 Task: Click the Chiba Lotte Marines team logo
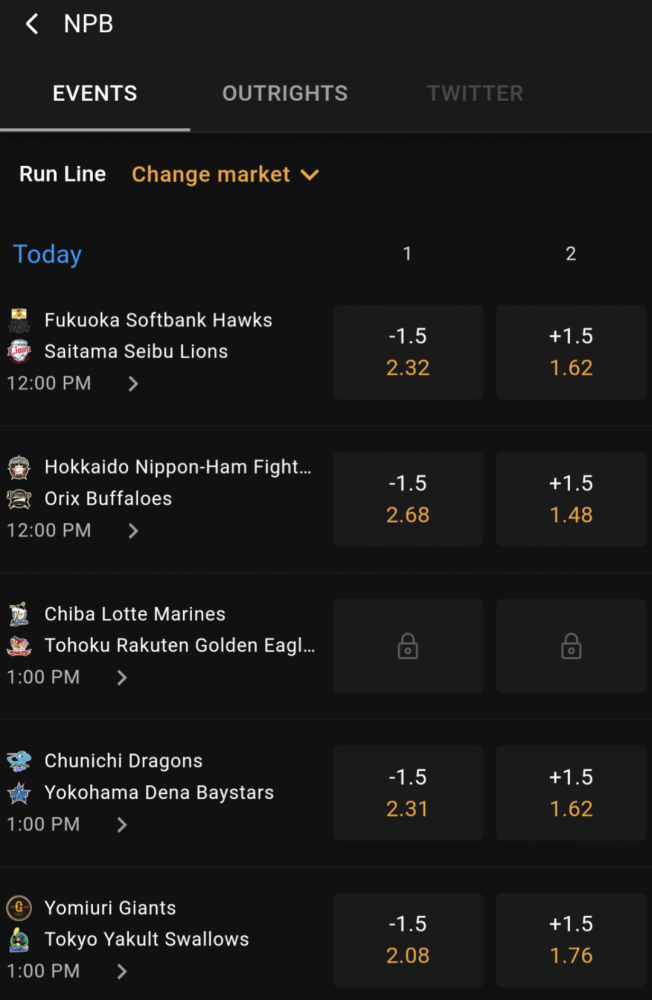coord(19,614)
